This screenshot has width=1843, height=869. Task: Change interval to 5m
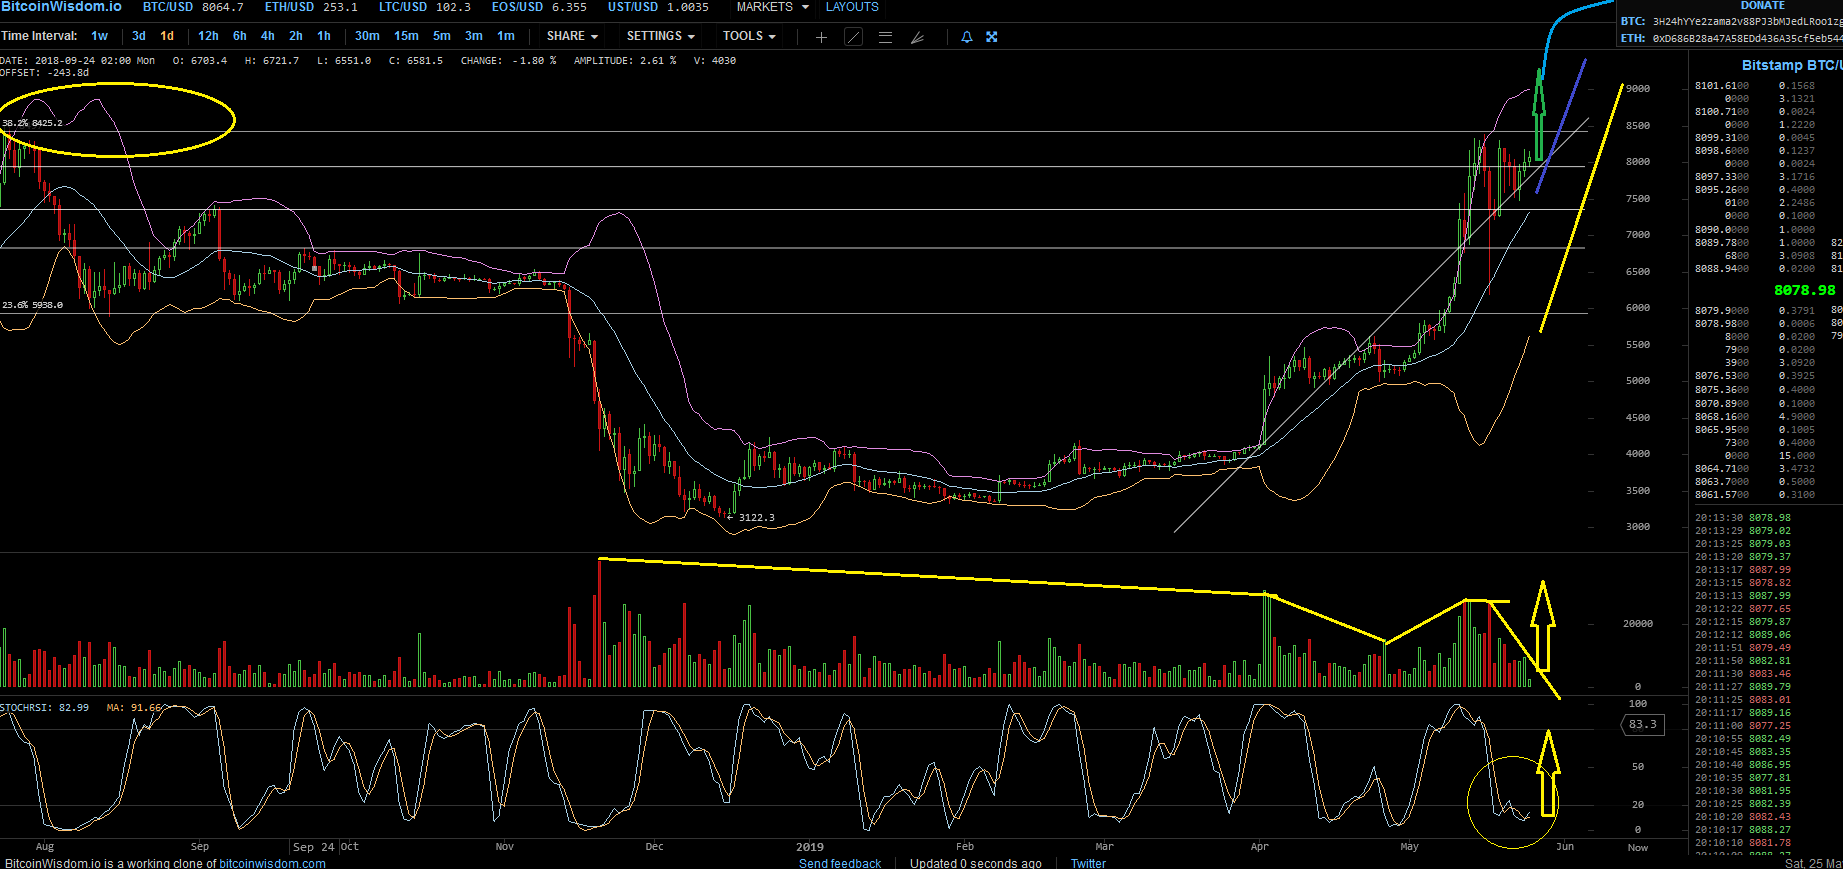[x=442, y=36]
